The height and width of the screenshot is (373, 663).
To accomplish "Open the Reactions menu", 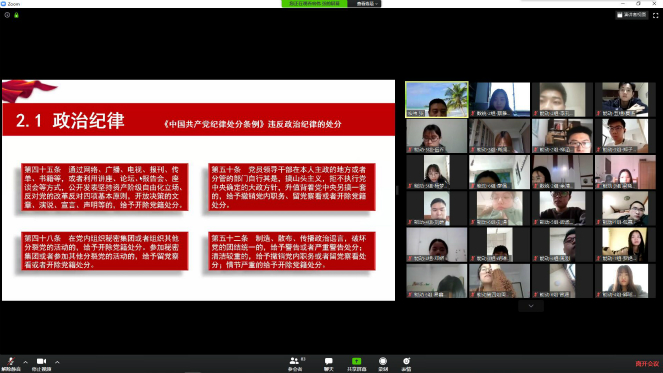I will [406, 364].
